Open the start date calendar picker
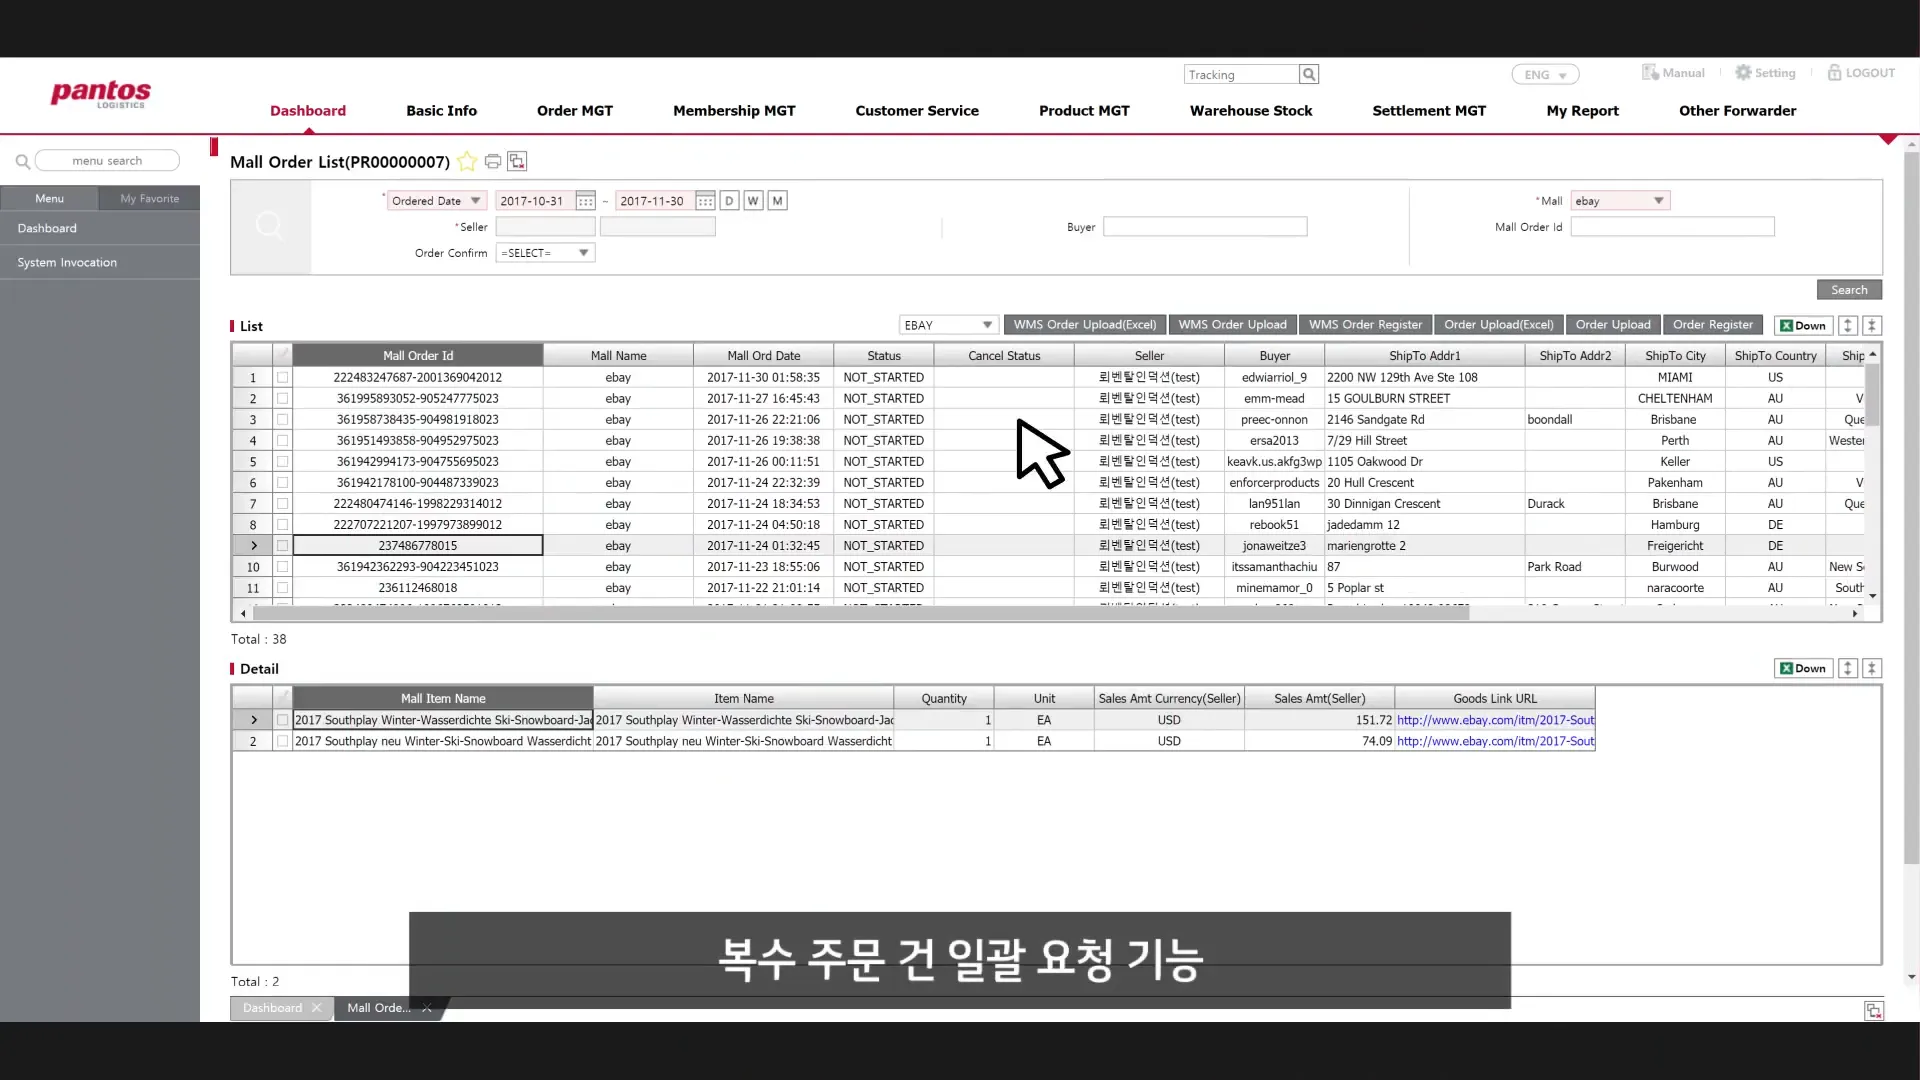The width and height of the screenshot is (1920, 1080). [x=586, y=201]
